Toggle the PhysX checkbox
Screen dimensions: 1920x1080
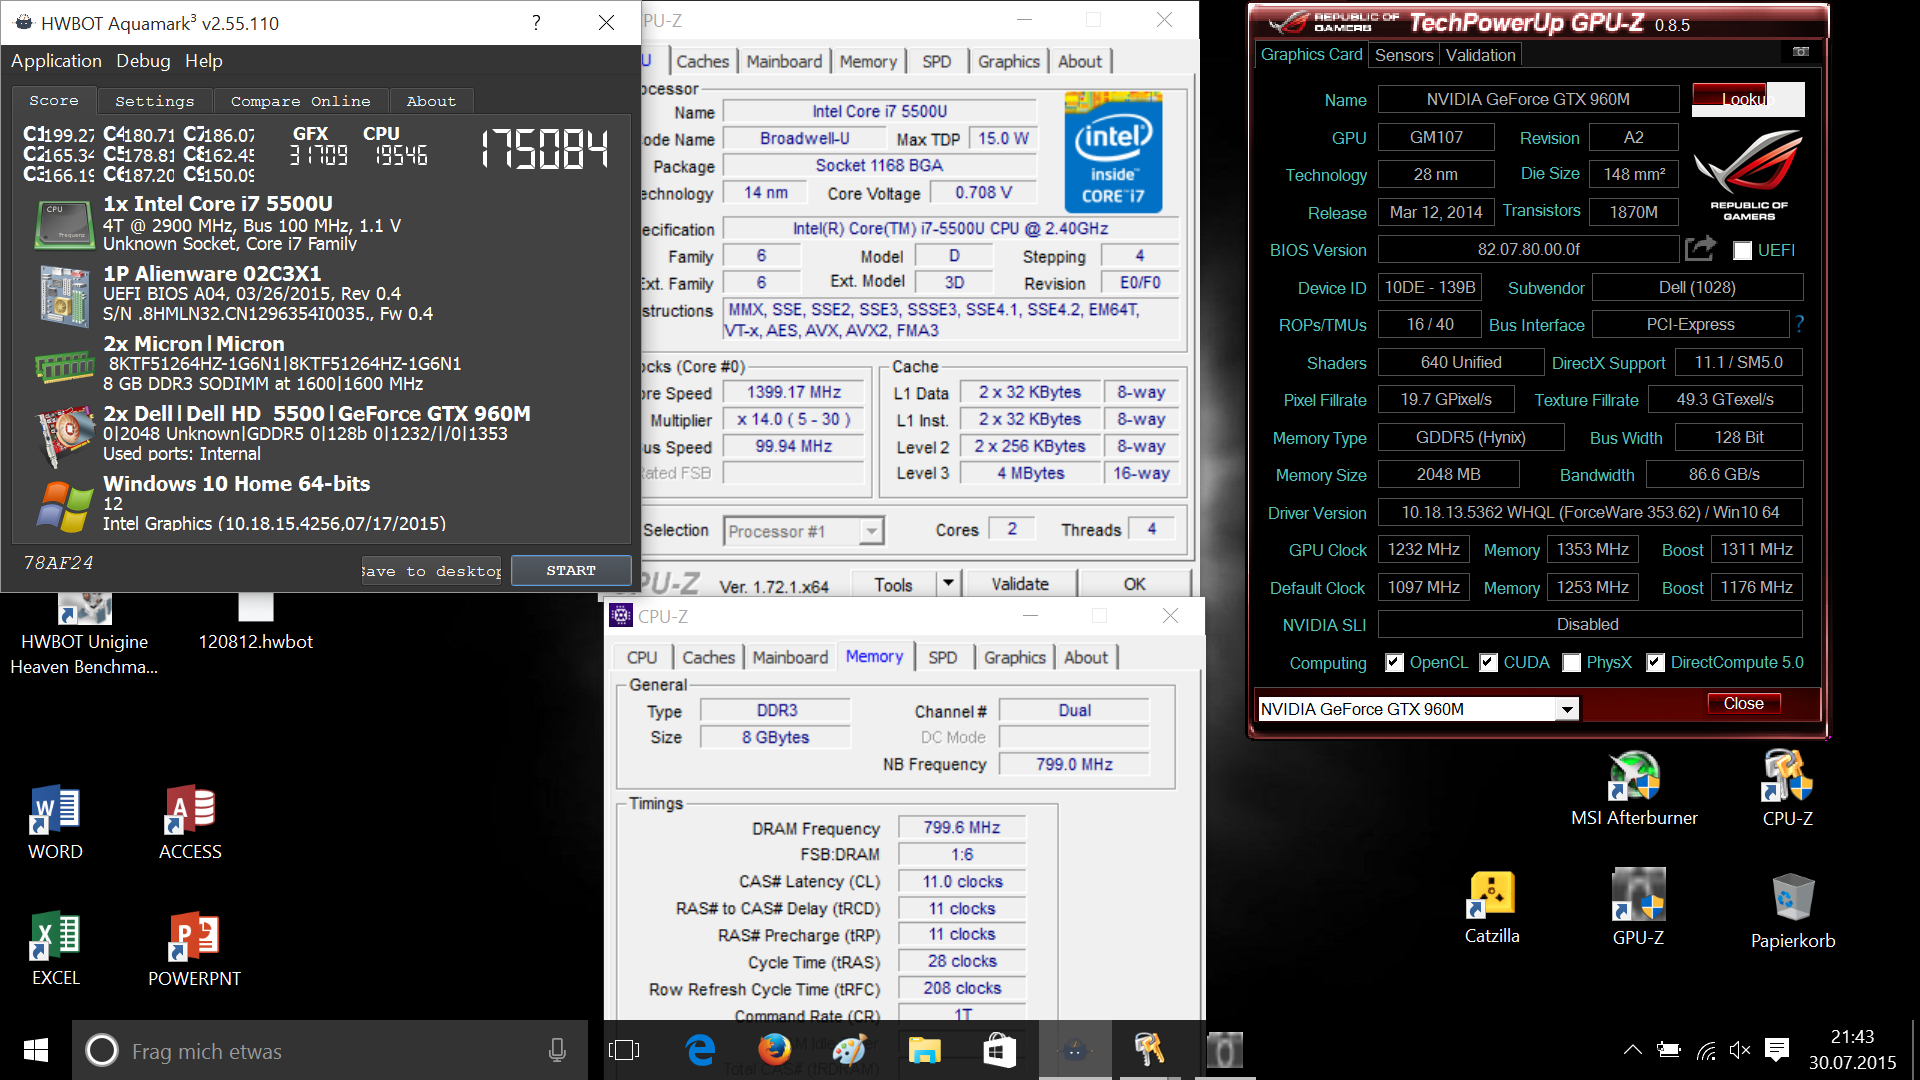[1572, 662]
